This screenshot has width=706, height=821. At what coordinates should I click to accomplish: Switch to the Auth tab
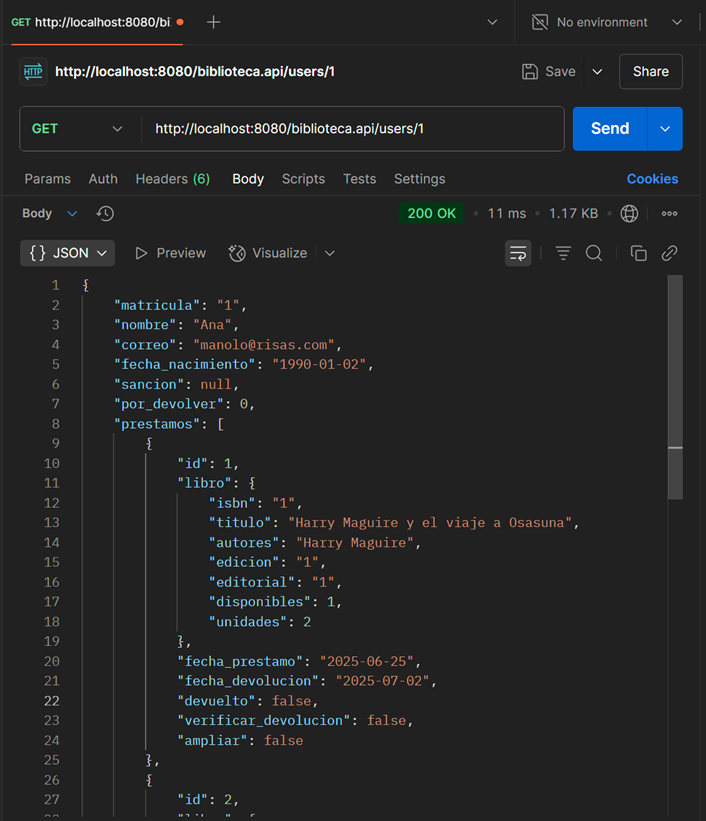click(x=103, y=179)
